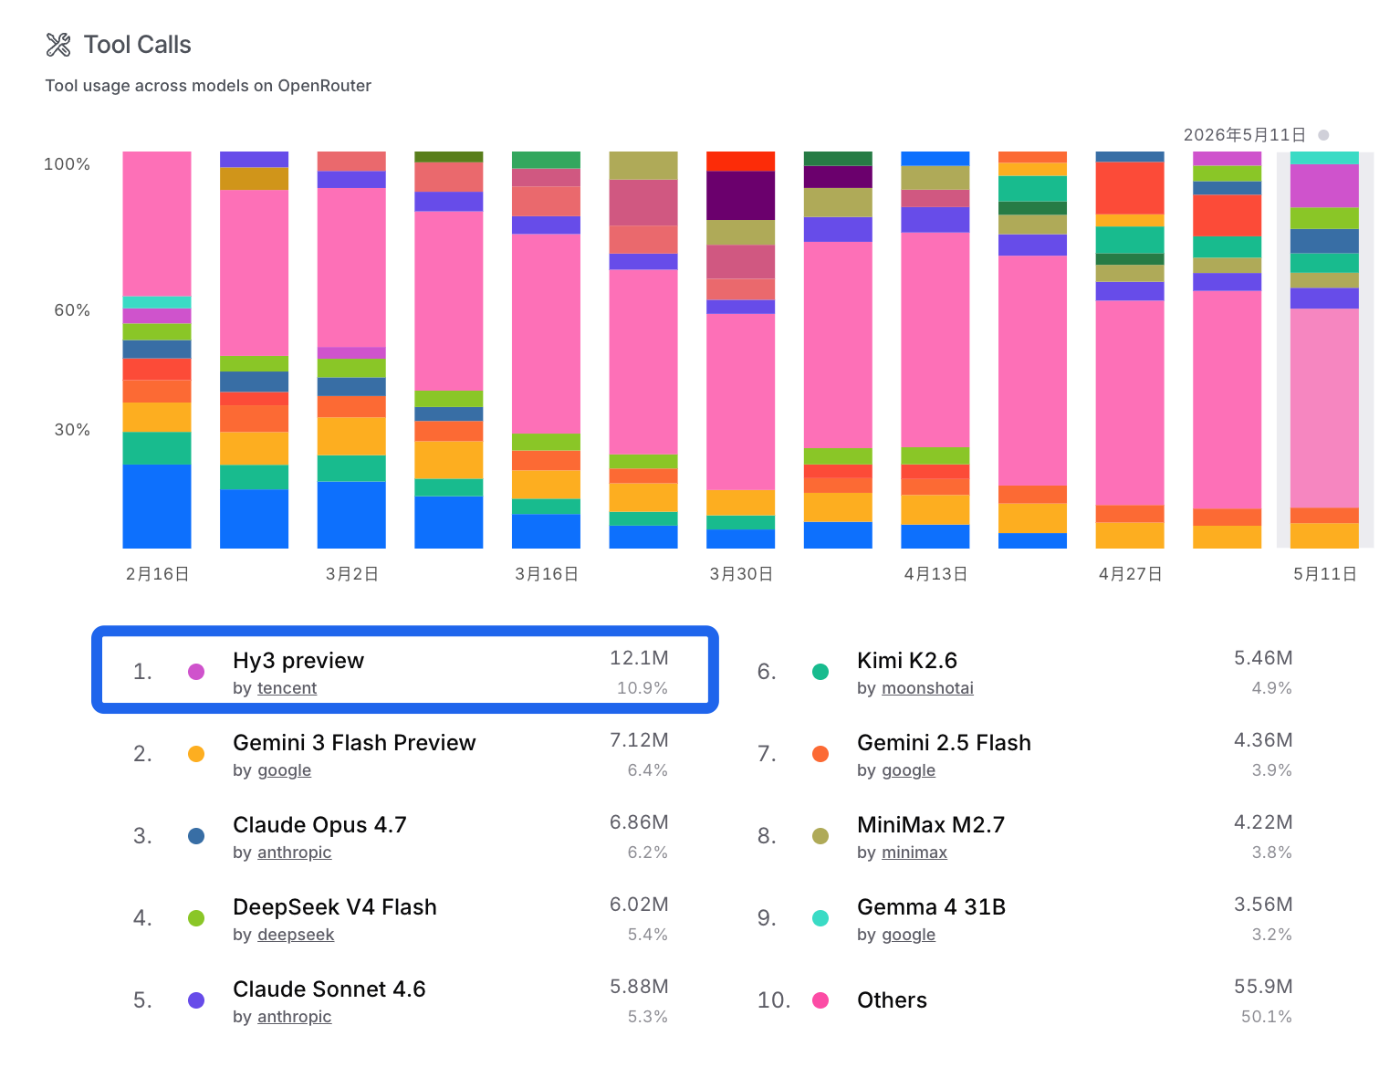The width and height of the screenshot is (1400, 1088).
Task: Click the 3.56M tool call count
Action: (1263, 904)
